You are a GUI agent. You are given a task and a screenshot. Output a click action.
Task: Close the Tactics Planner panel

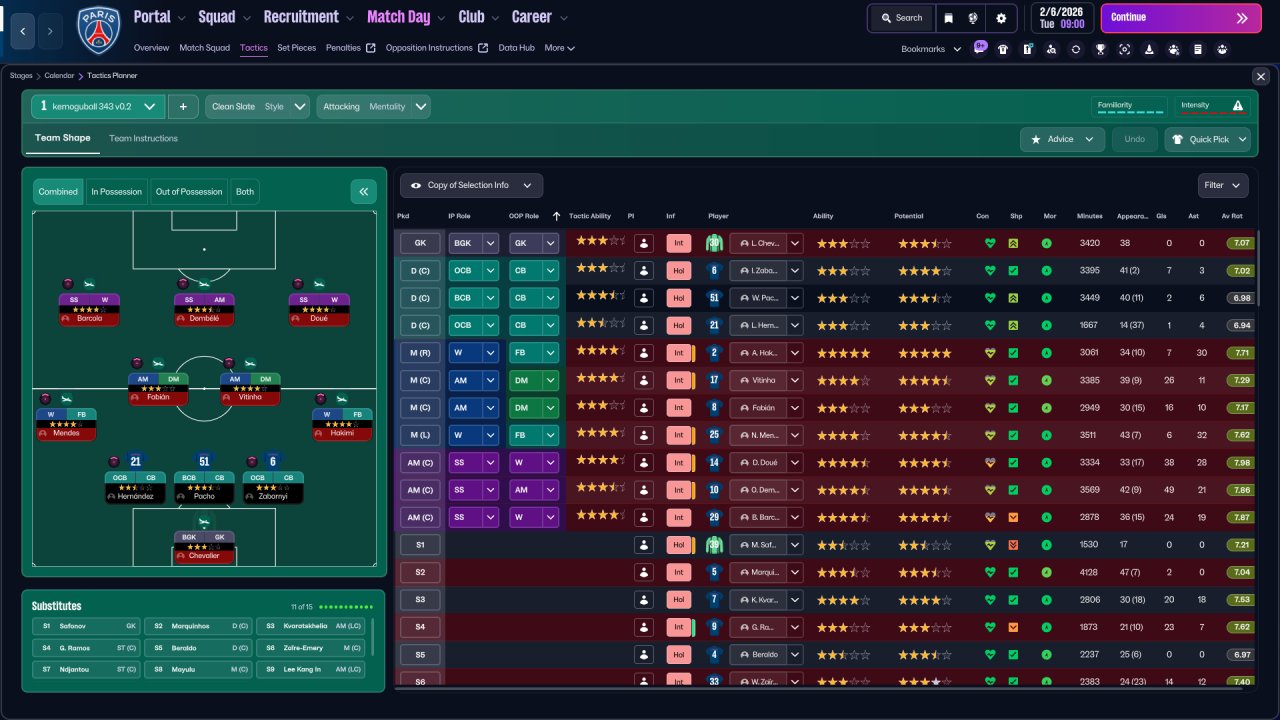[x=1260, y=76]
